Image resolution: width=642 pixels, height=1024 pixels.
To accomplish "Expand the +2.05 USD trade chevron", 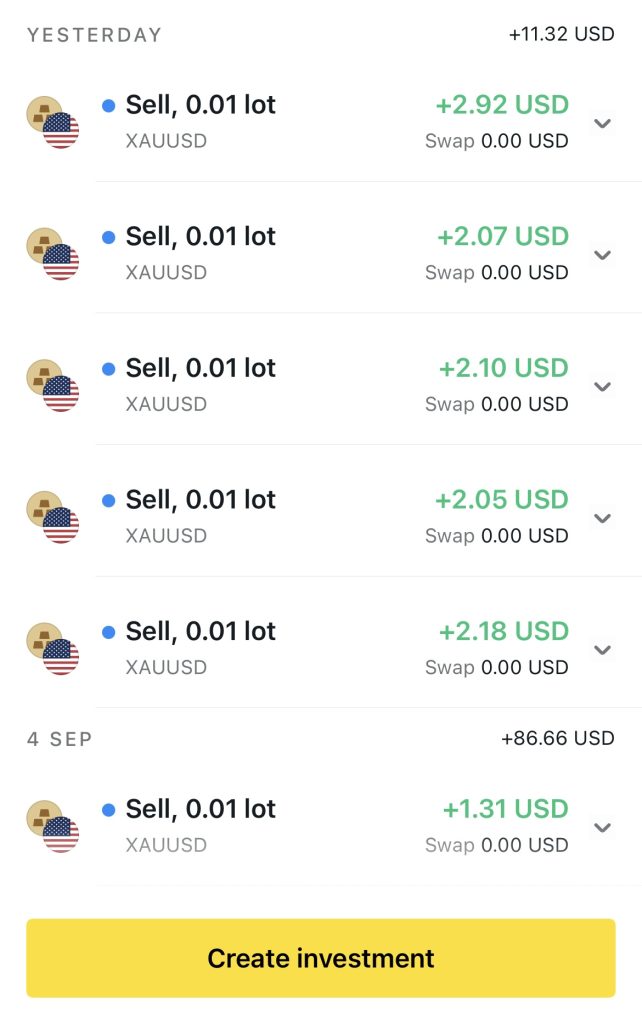I will tap(602, 518).
